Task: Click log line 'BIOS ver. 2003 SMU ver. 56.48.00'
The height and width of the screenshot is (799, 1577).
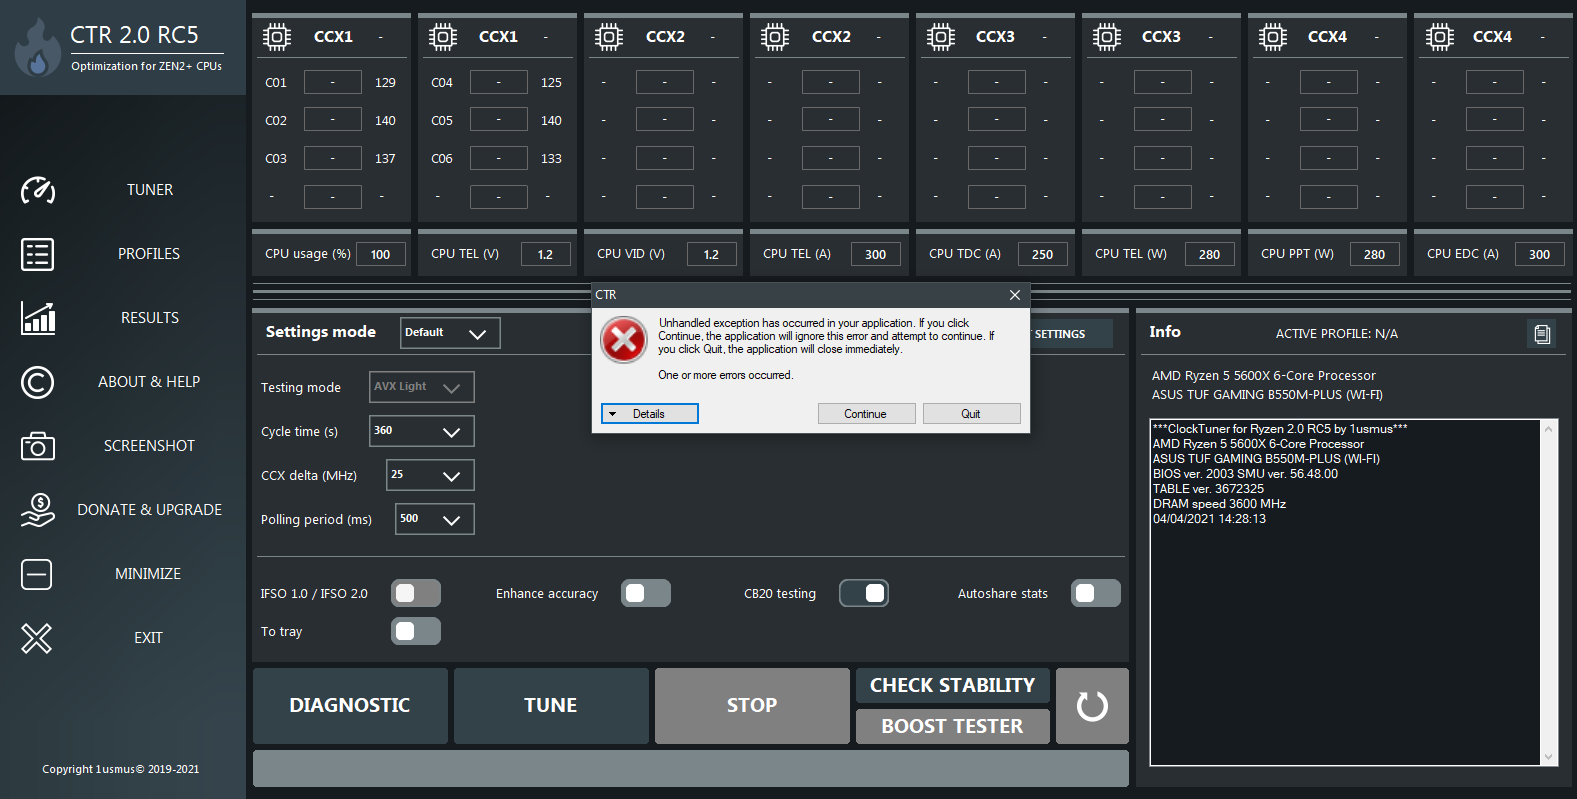Action: pyautogui.click(x=1245, y=474)
